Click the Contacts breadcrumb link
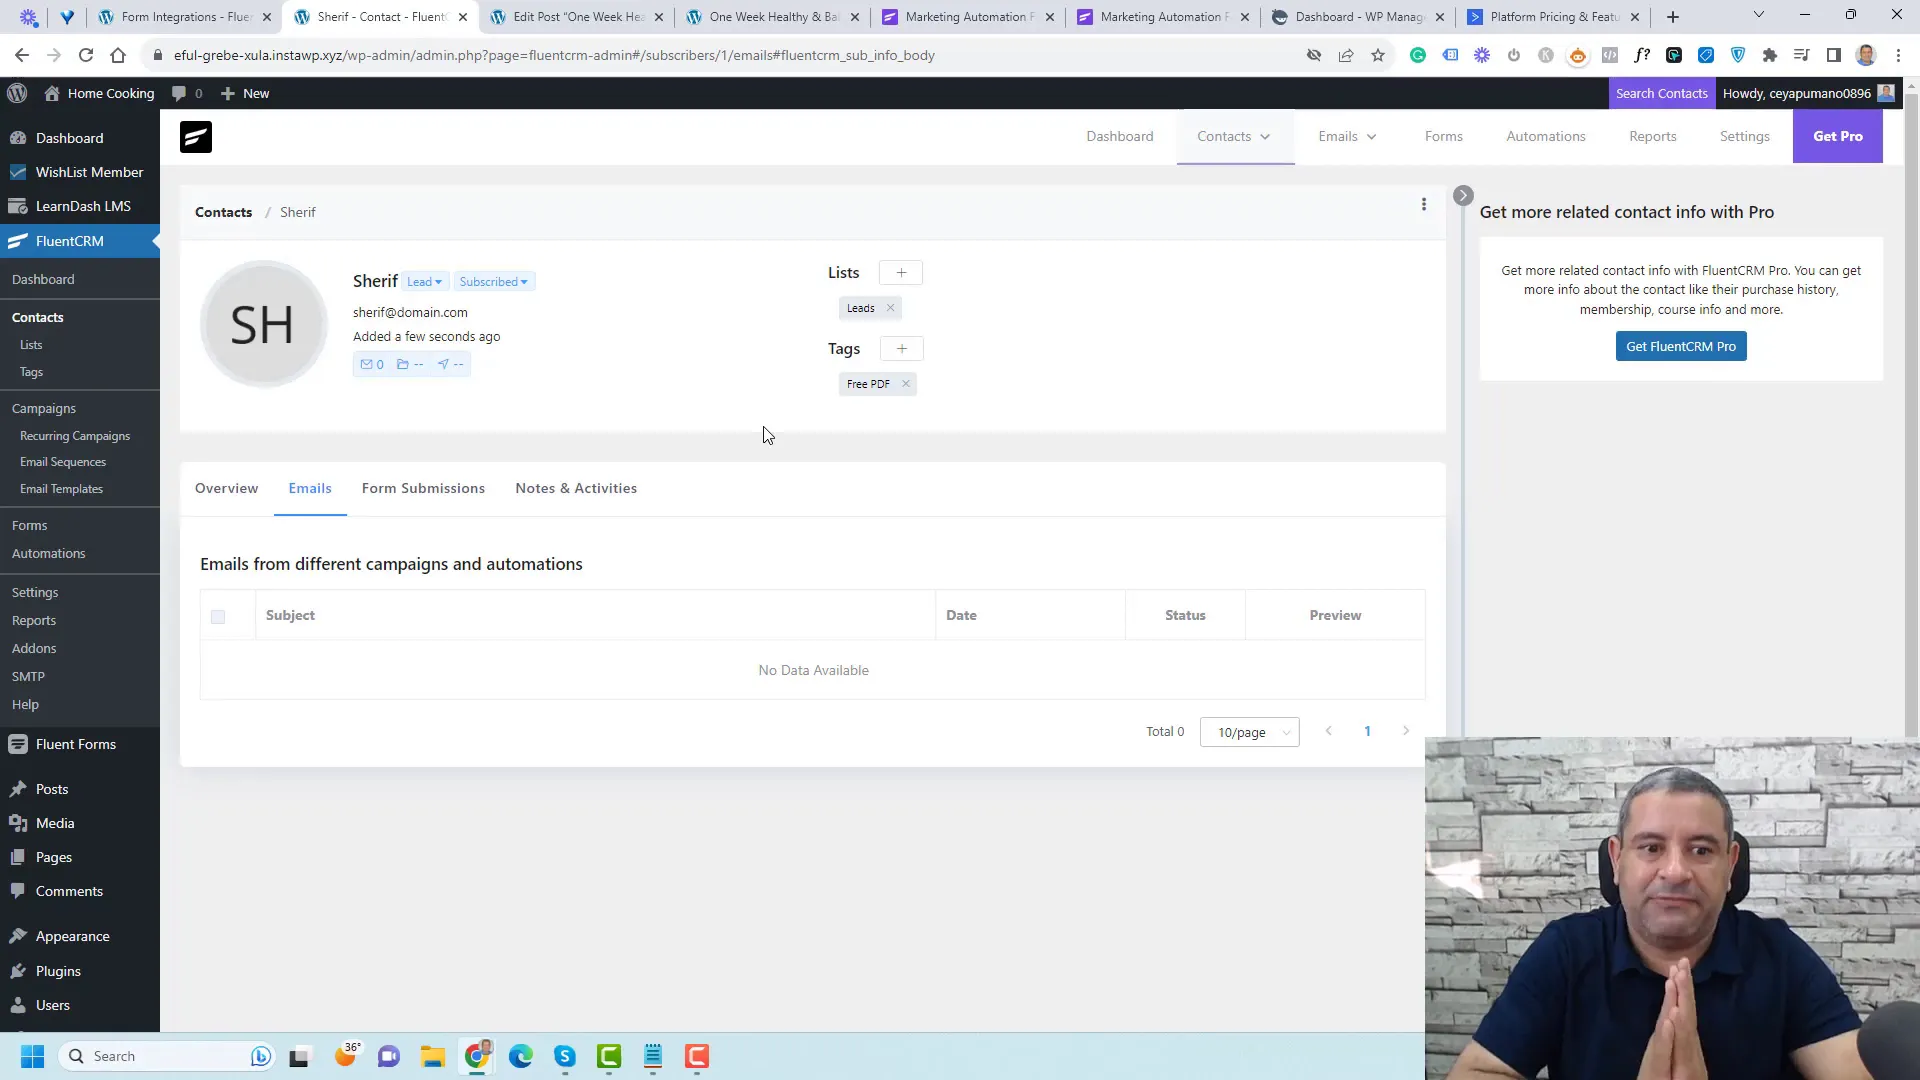 pos(223,212)
